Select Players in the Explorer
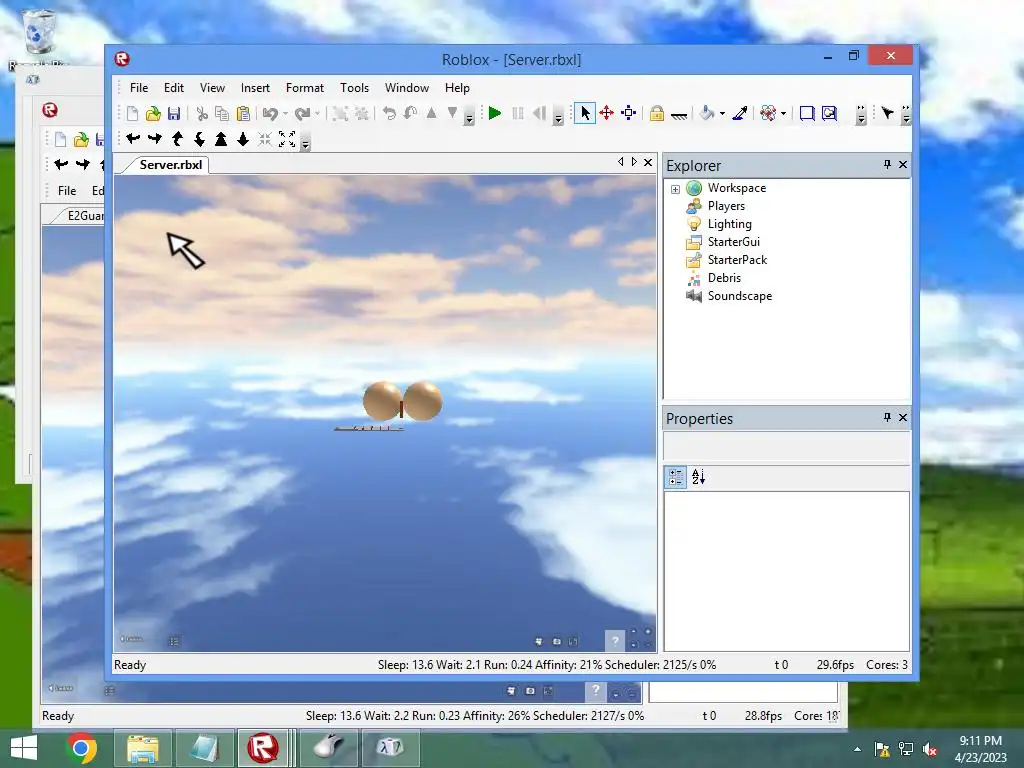The height and width of the screenshot is (768, 1024). click(x=726, y=206)
